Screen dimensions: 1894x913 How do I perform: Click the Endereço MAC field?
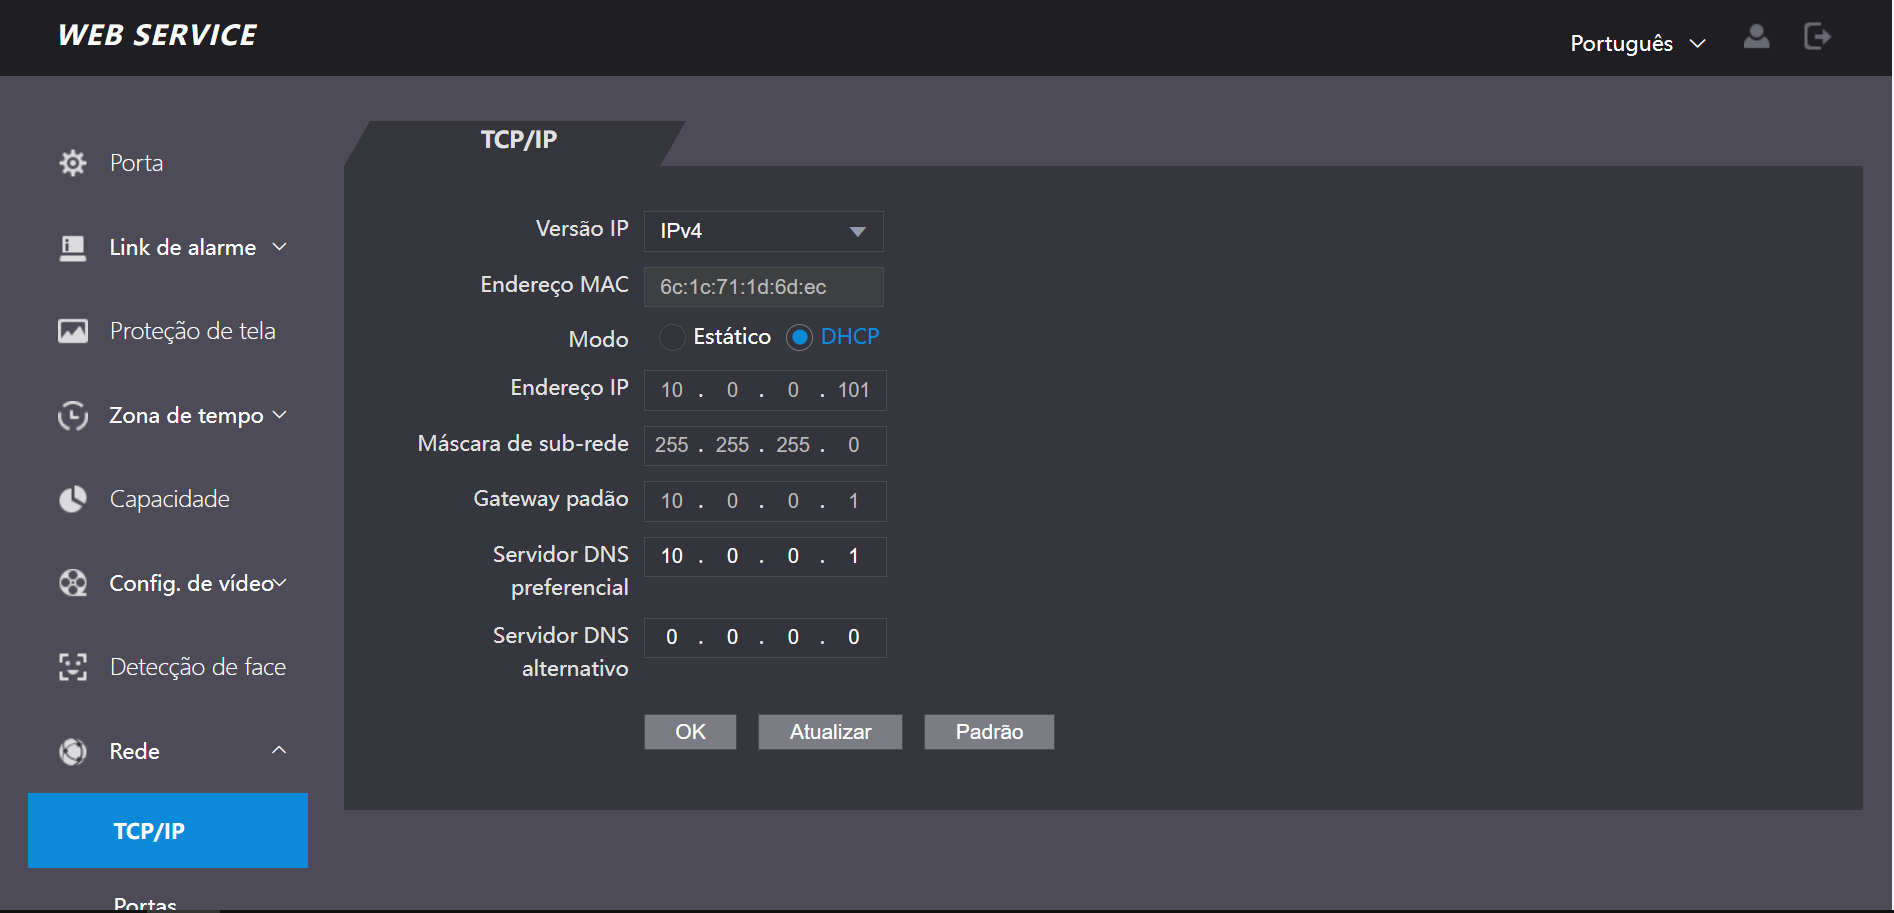[764, 287]
